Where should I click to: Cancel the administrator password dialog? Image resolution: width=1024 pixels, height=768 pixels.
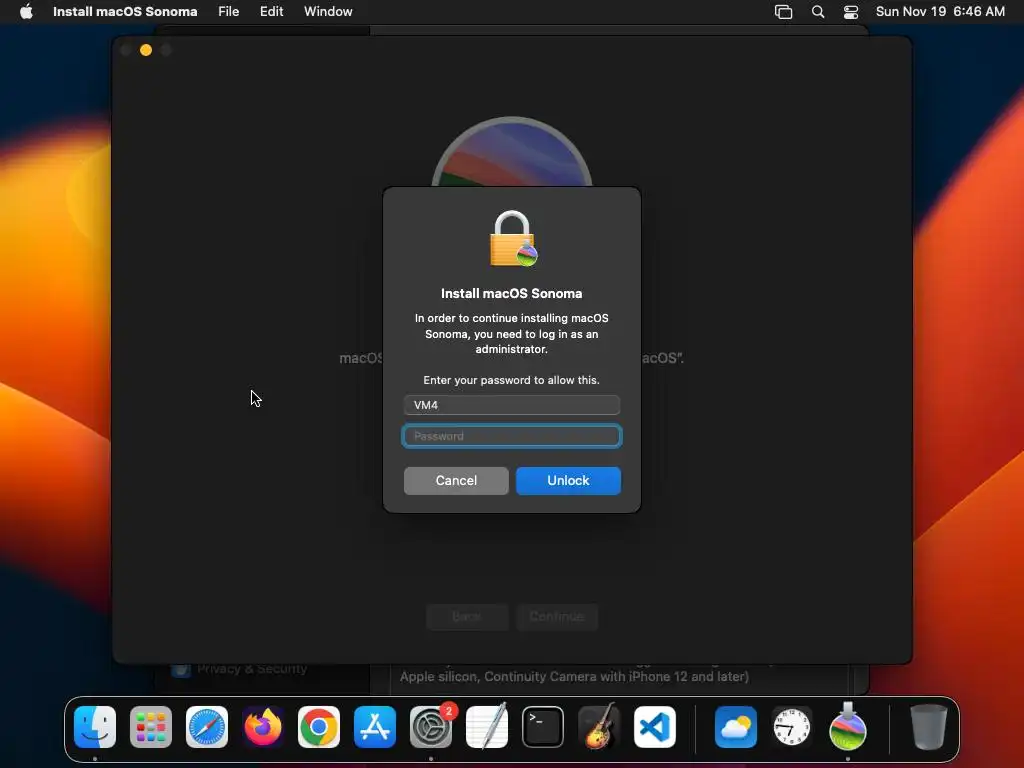(456, 481)
